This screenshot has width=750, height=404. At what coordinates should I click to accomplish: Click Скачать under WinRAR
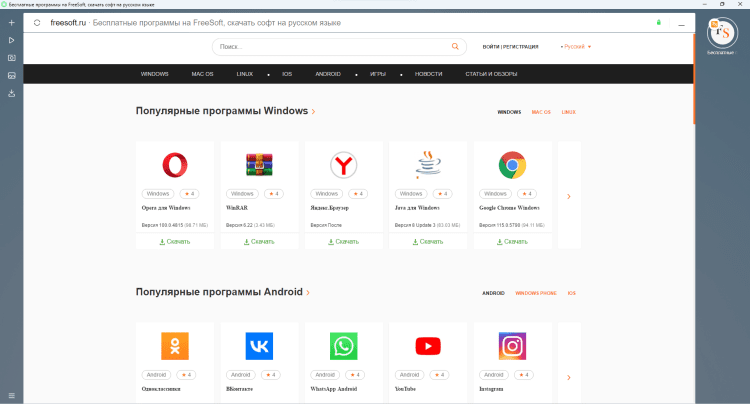point(259,242)
